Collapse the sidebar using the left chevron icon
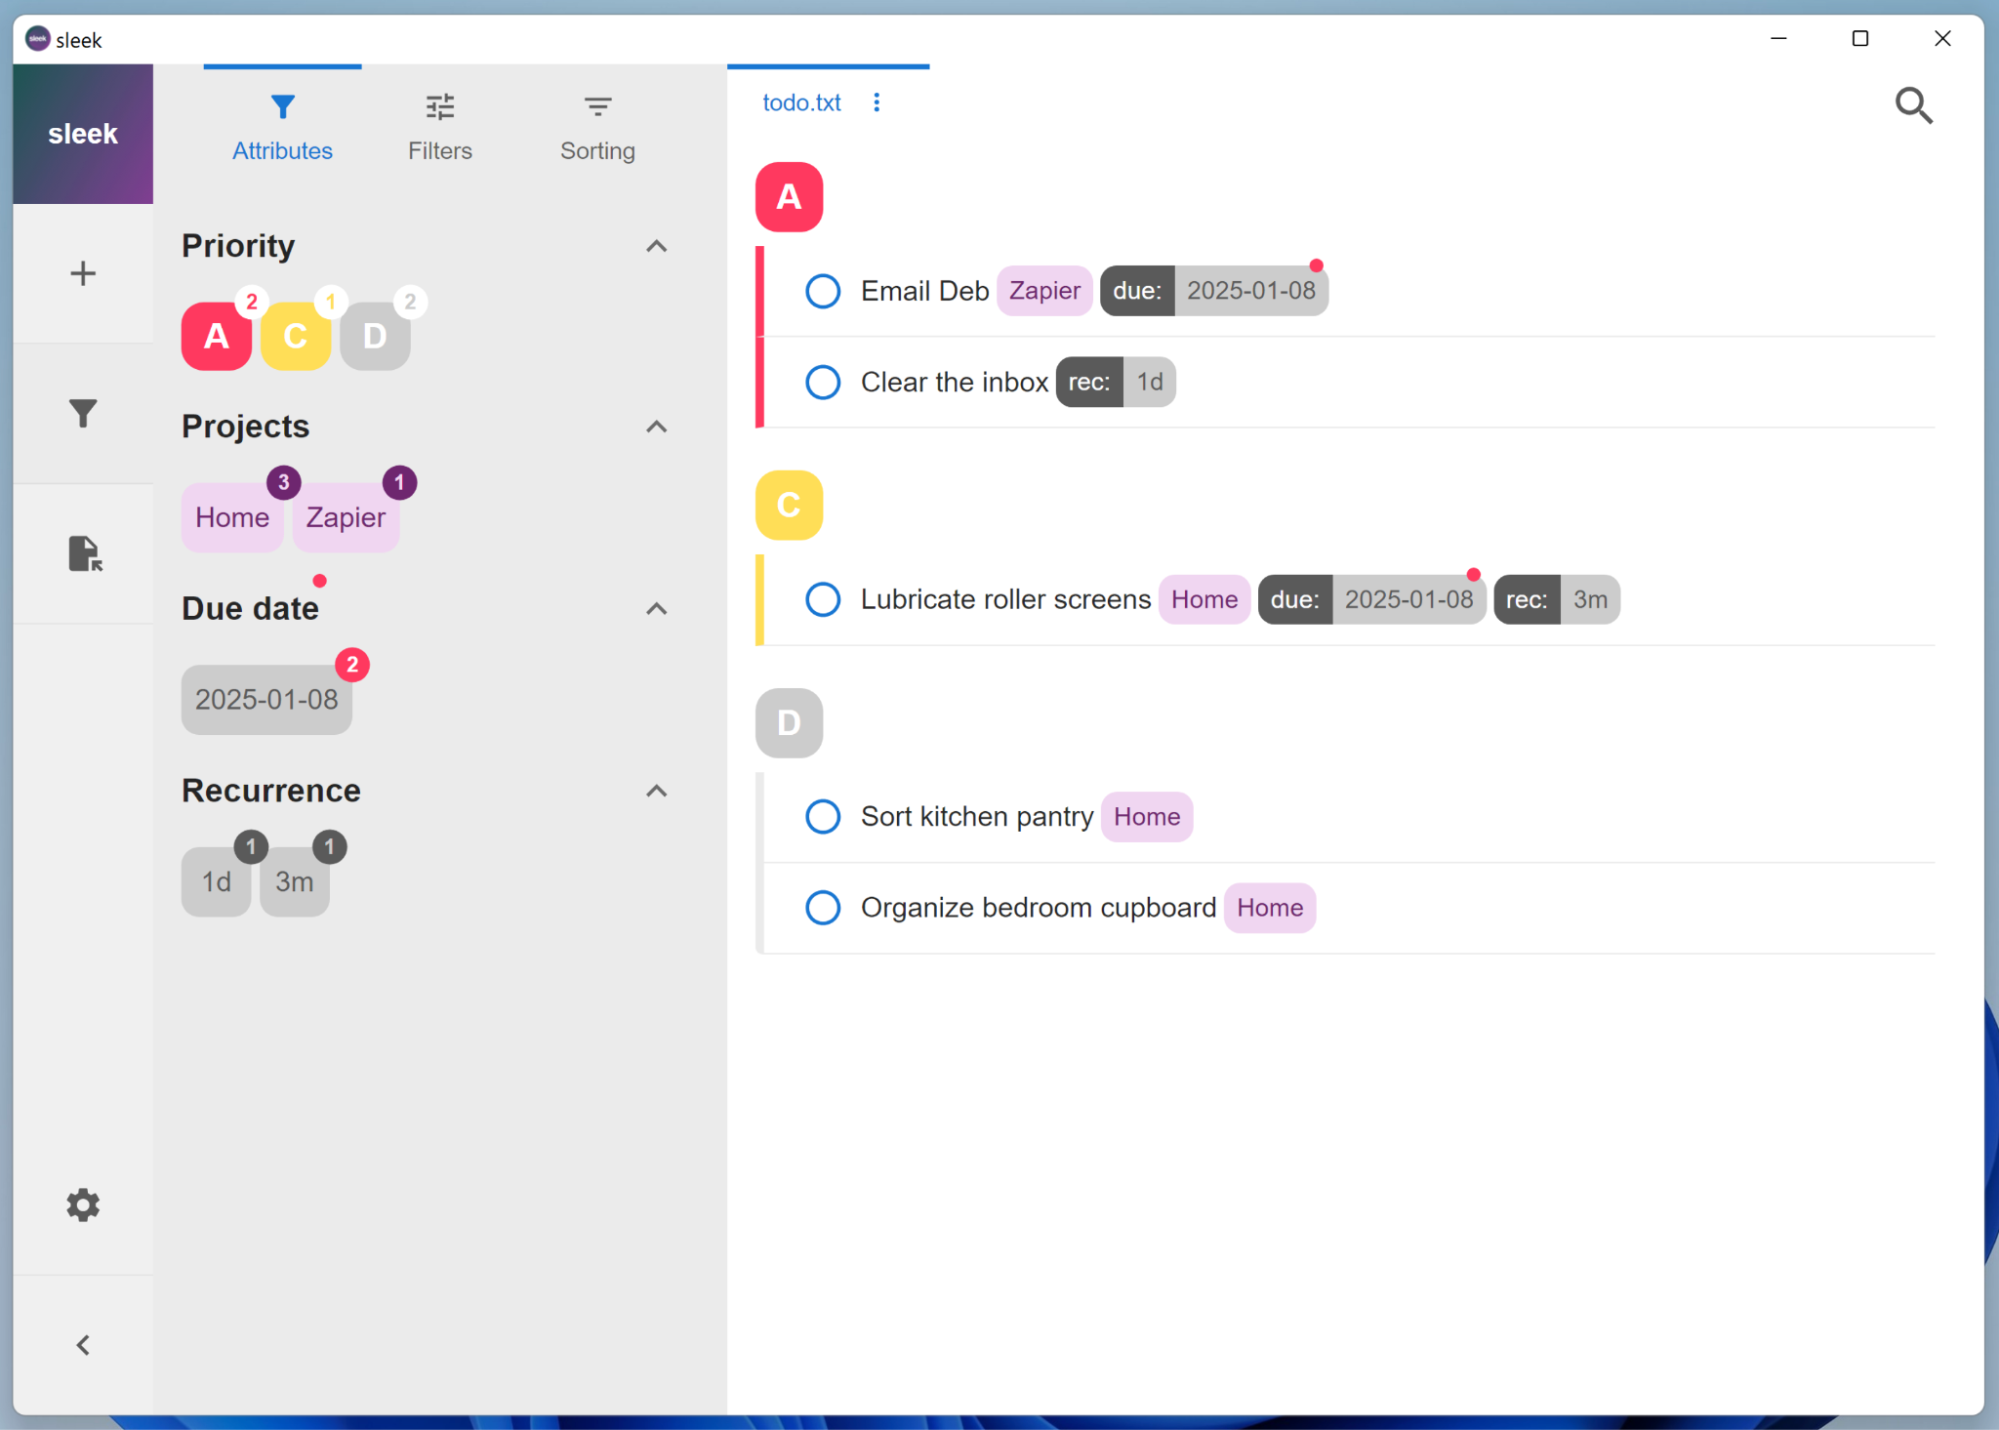 82,1344
